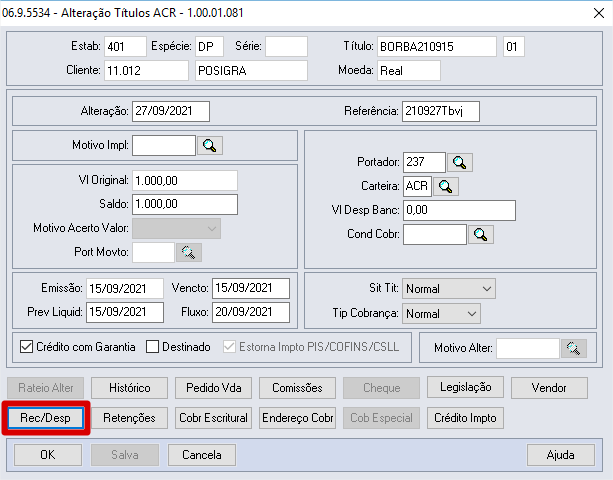Click the Portador field containing 237
The width and height of the screenshot is (613, 480).
coord(424,162)
